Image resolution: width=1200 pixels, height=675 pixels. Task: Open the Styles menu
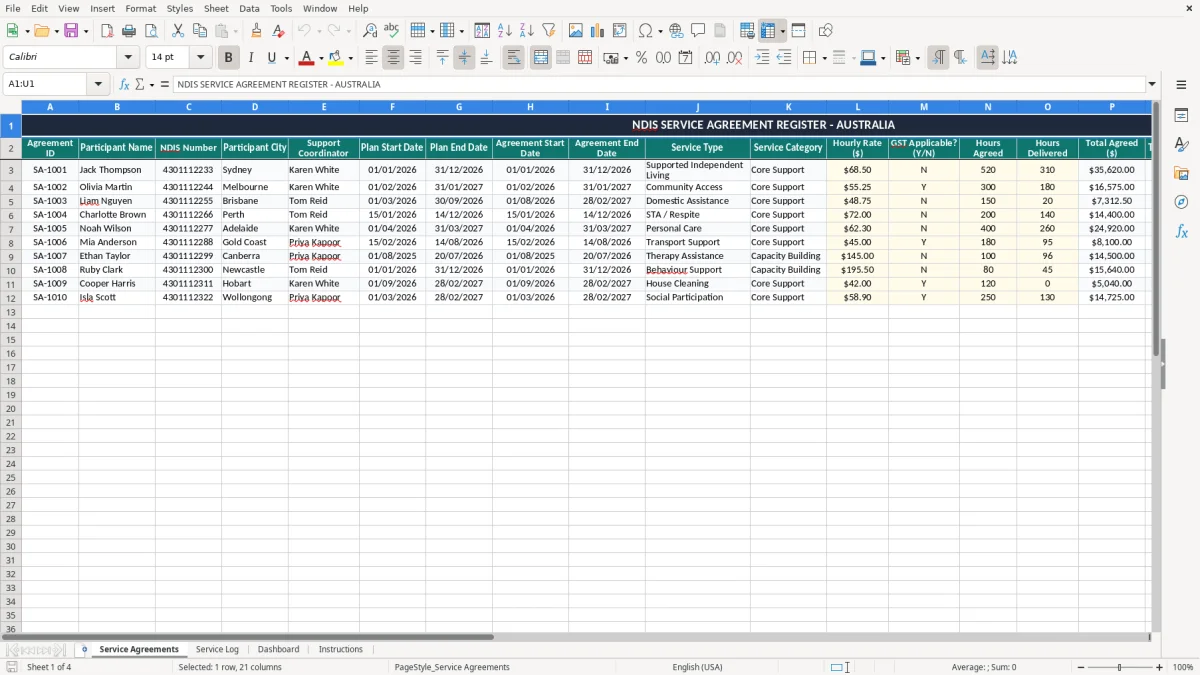pos(180,8)
